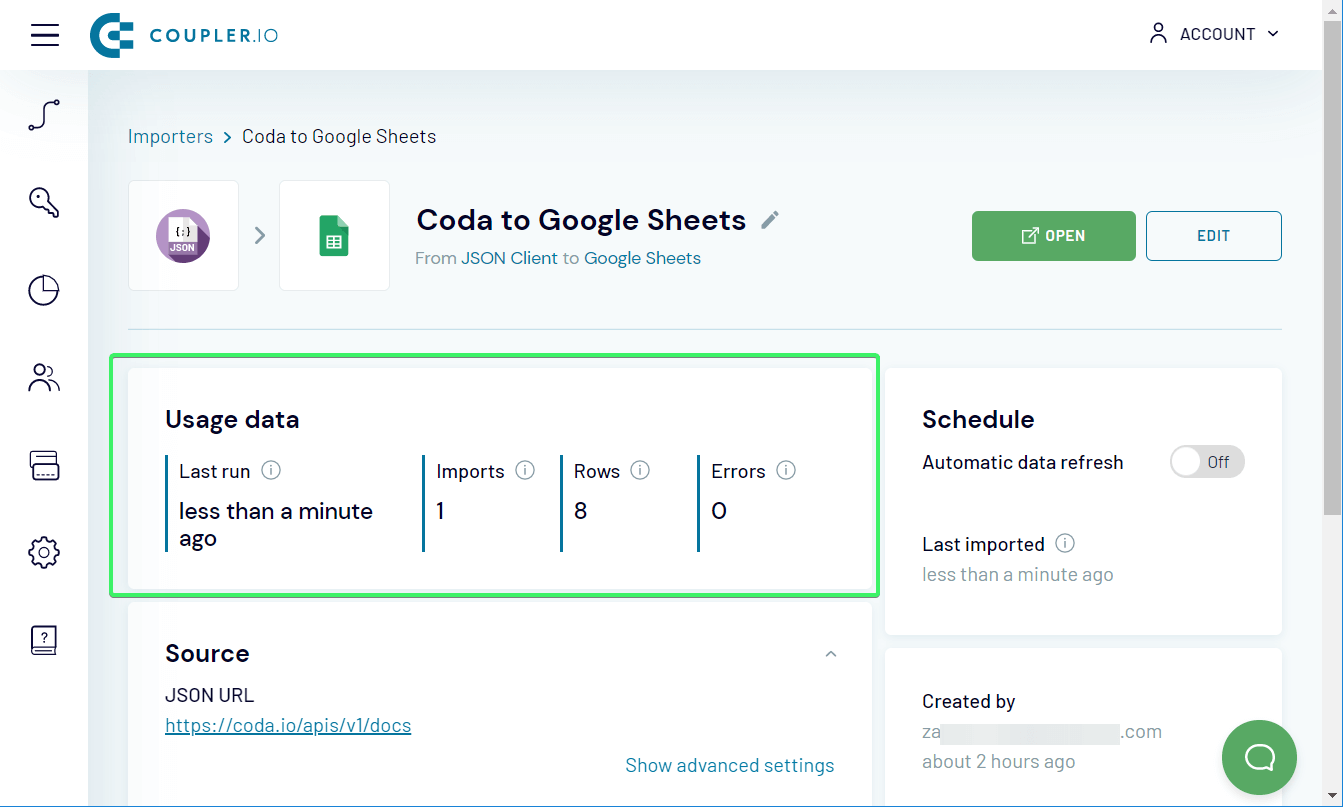Show info for Last imported
The width and height of the screenshot is (1343, 807).
pyautogui.click(x=1065, y=543)
